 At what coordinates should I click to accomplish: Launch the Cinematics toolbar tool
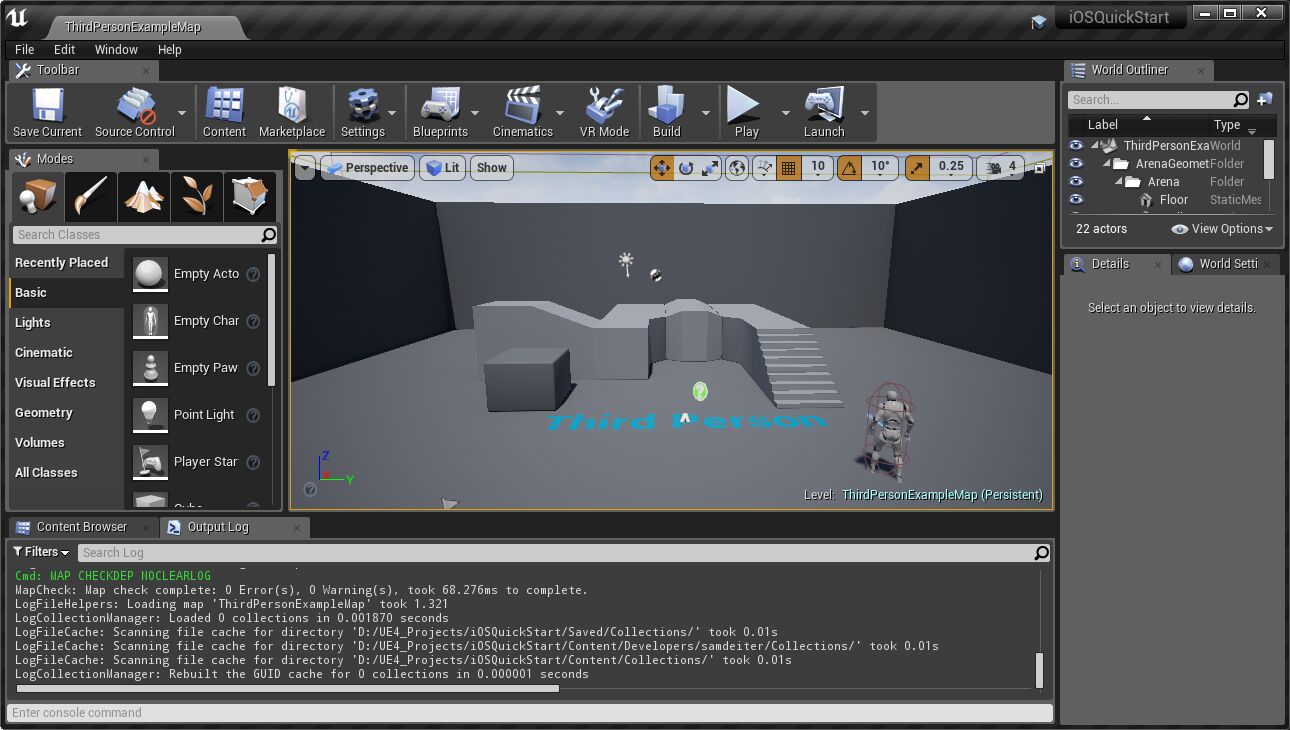coord(524,108)
